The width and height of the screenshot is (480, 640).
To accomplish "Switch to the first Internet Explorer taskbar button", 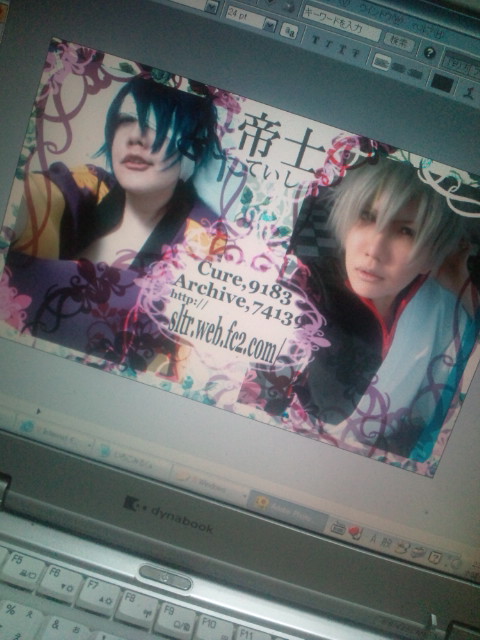I will pyautogui.click(x=52, y=436).
